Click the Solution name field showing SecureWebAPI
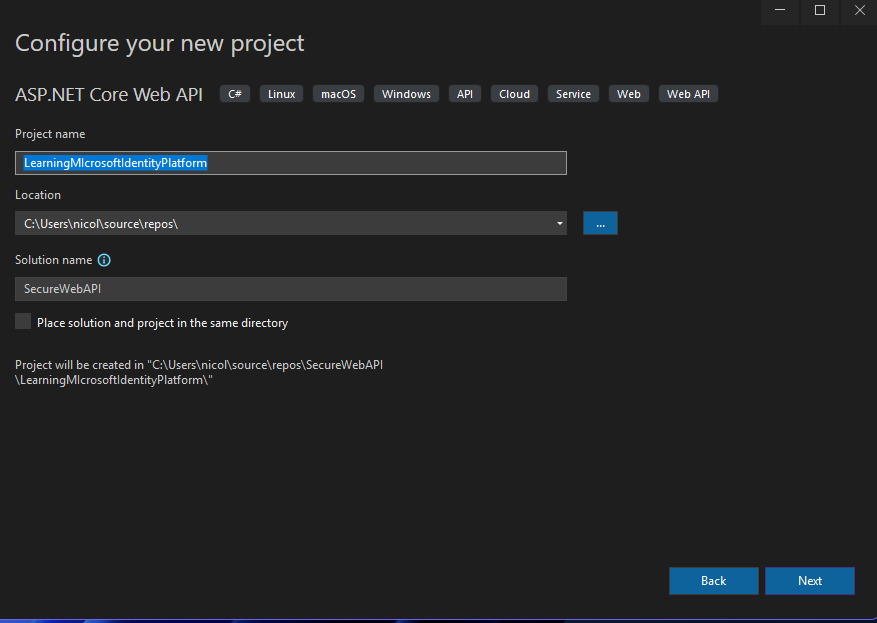 [x=290, y=289]
